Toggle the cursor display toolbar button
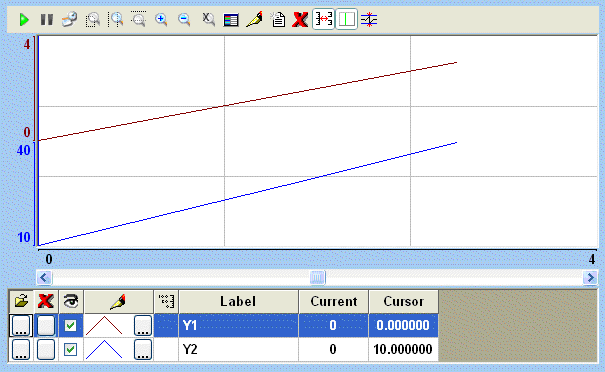This screenshot has height=372, width=605. [346, 19]
